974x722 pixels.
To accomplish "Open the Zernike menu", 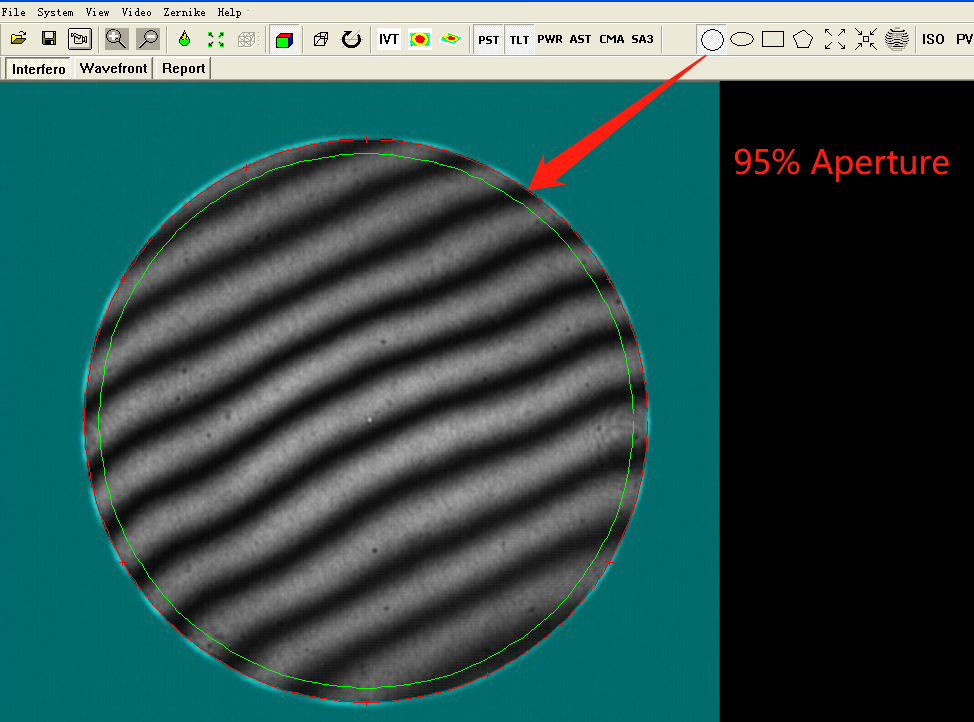I will point(184,12).
